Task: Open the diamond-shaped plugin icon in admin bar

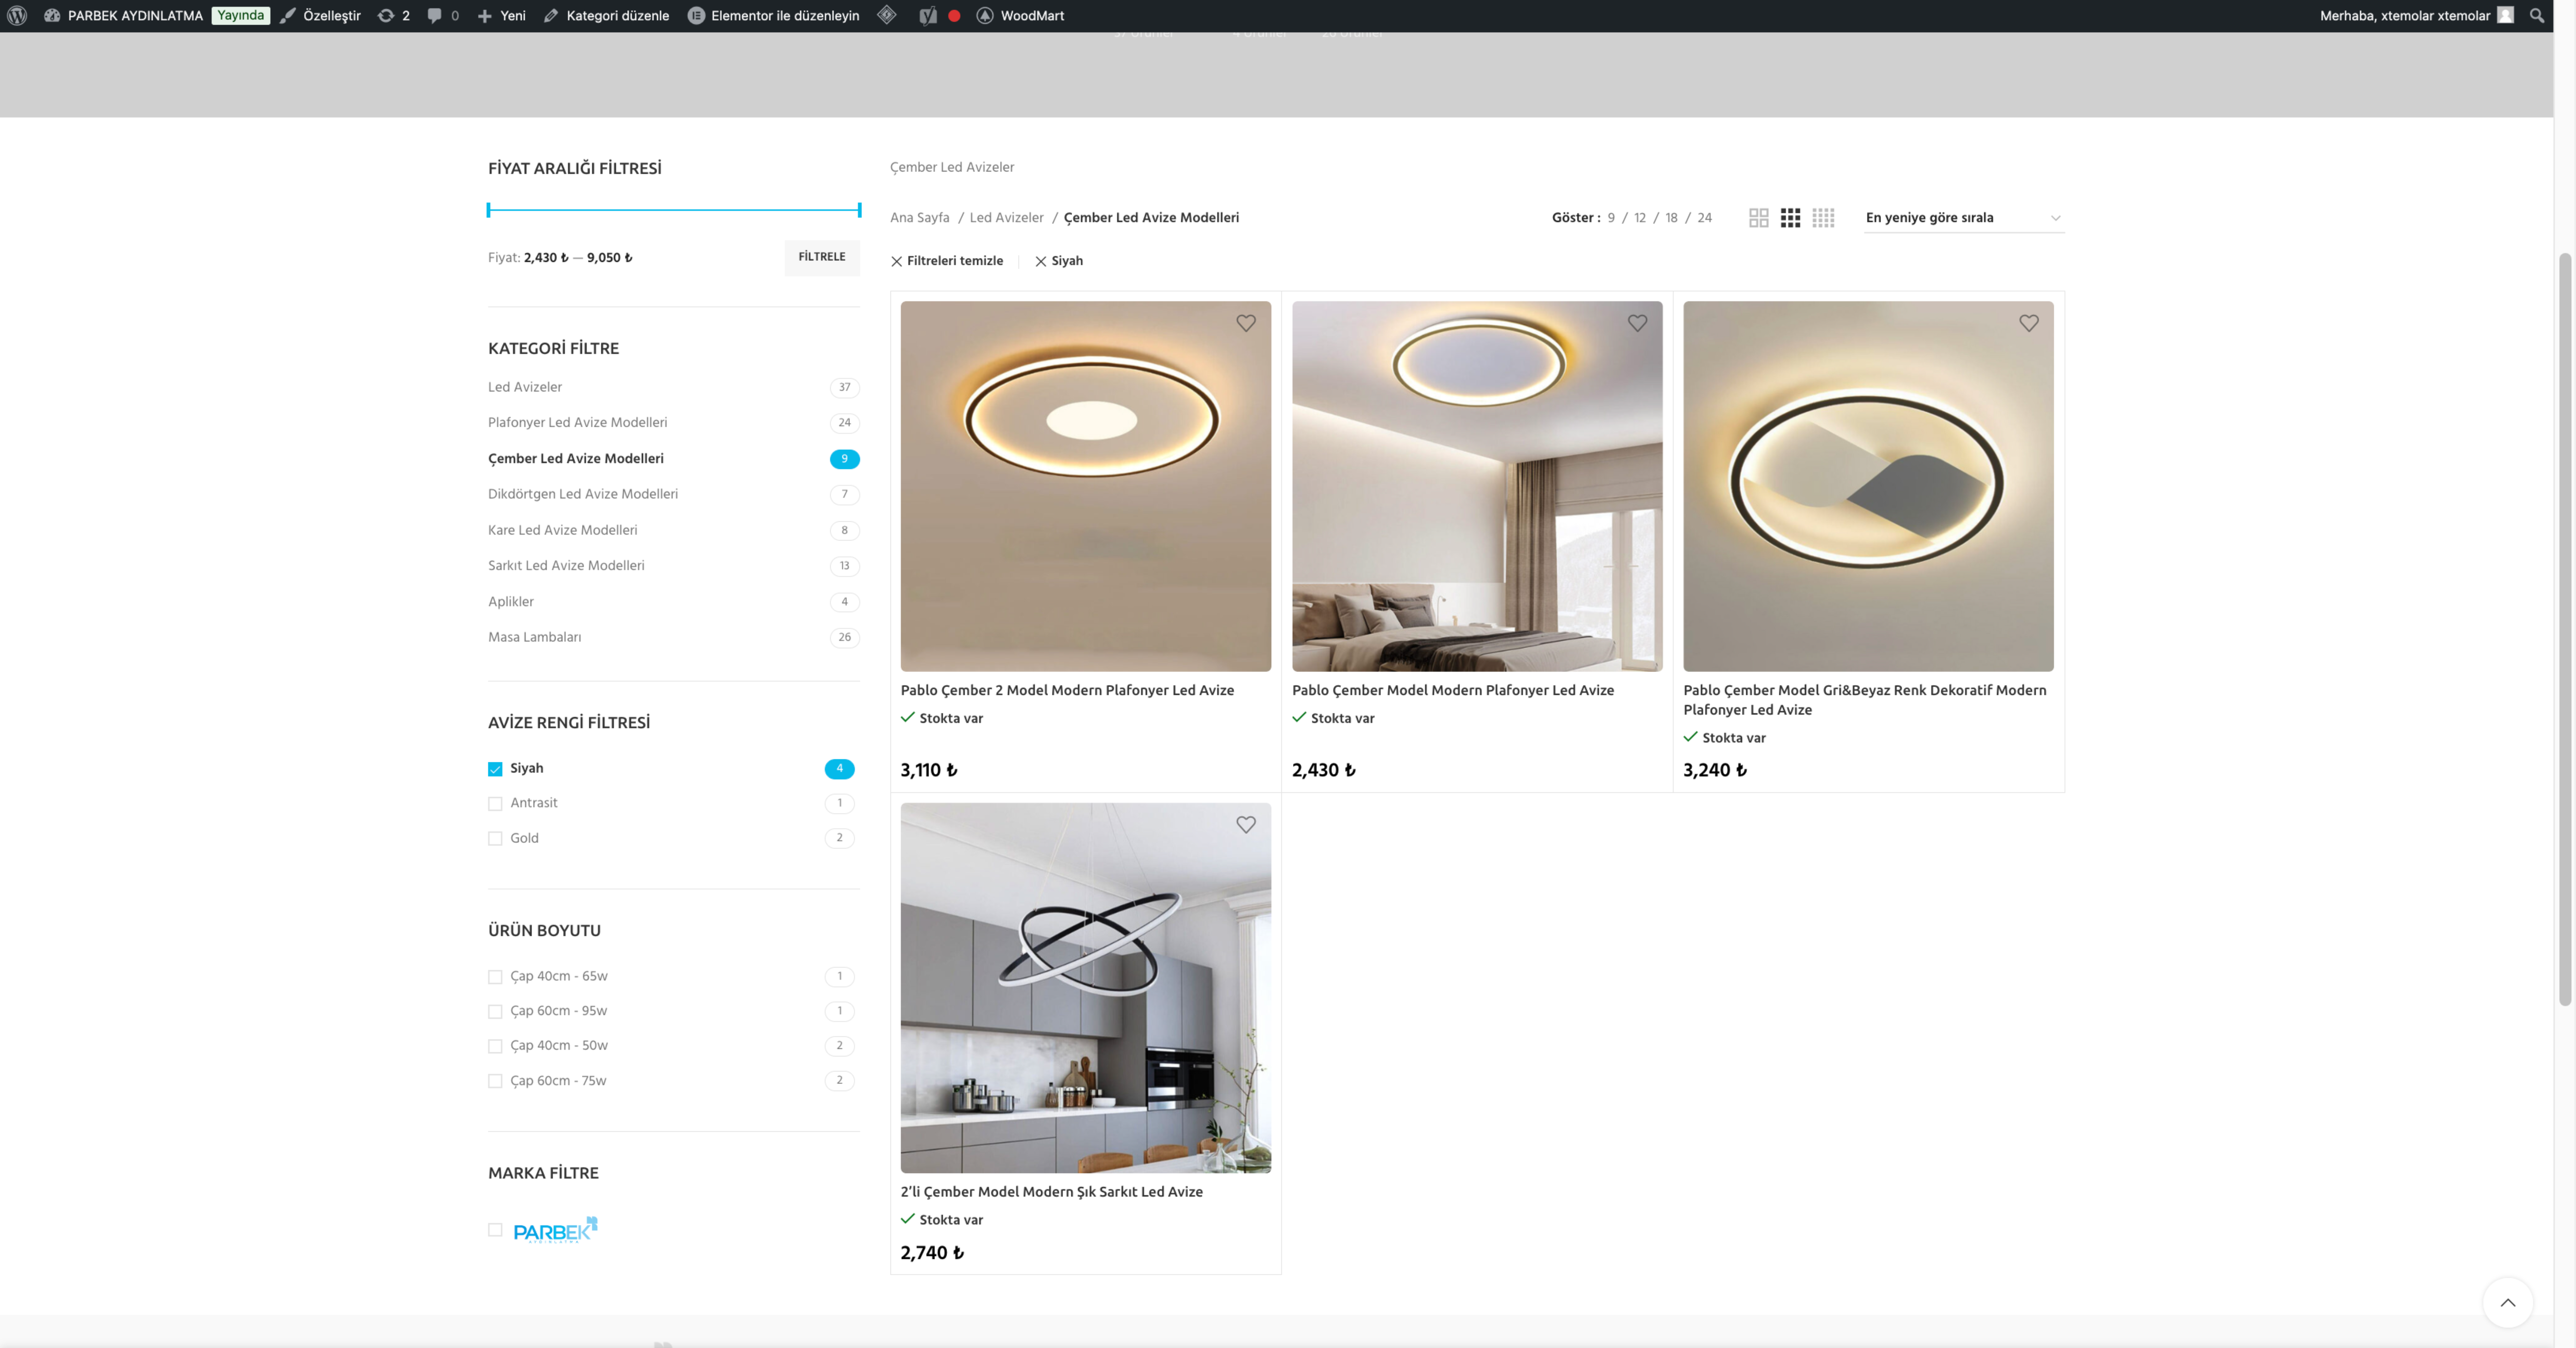Action: coord(887,15)
